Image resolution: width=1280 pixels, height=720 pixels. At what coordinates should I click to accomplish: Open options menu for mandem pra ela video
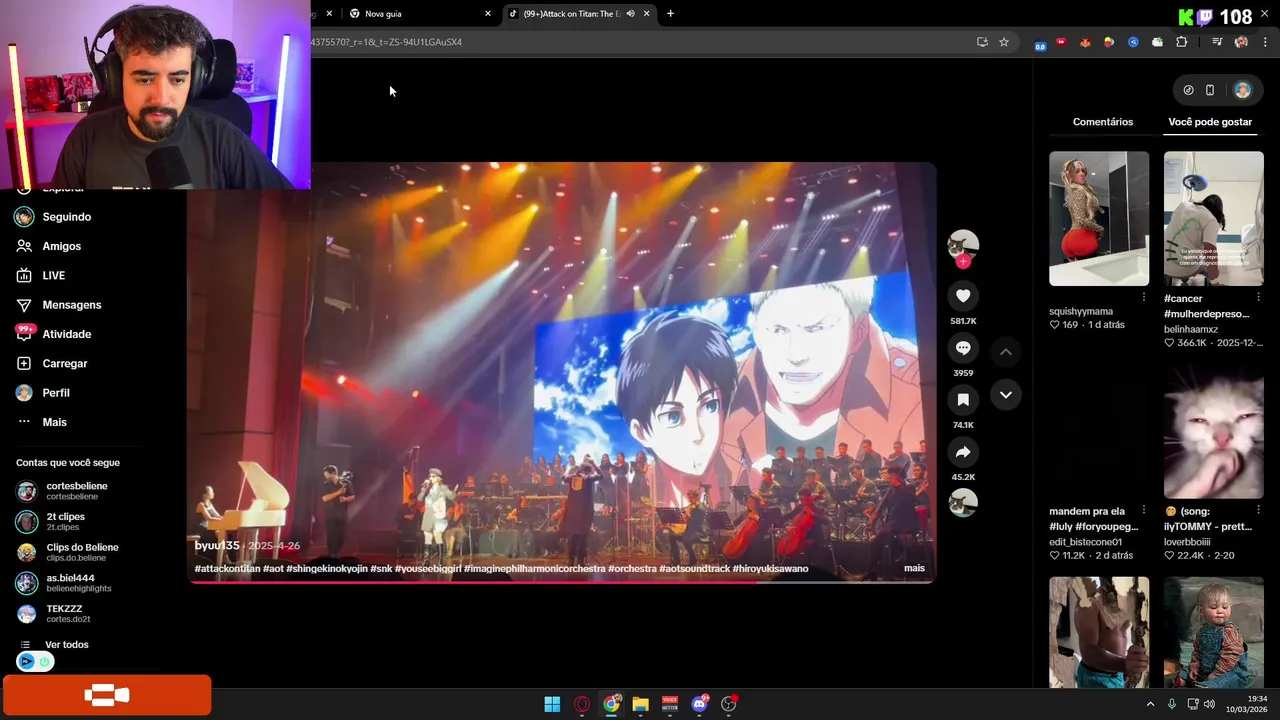pyautogui.click(x=1143, y=510)
